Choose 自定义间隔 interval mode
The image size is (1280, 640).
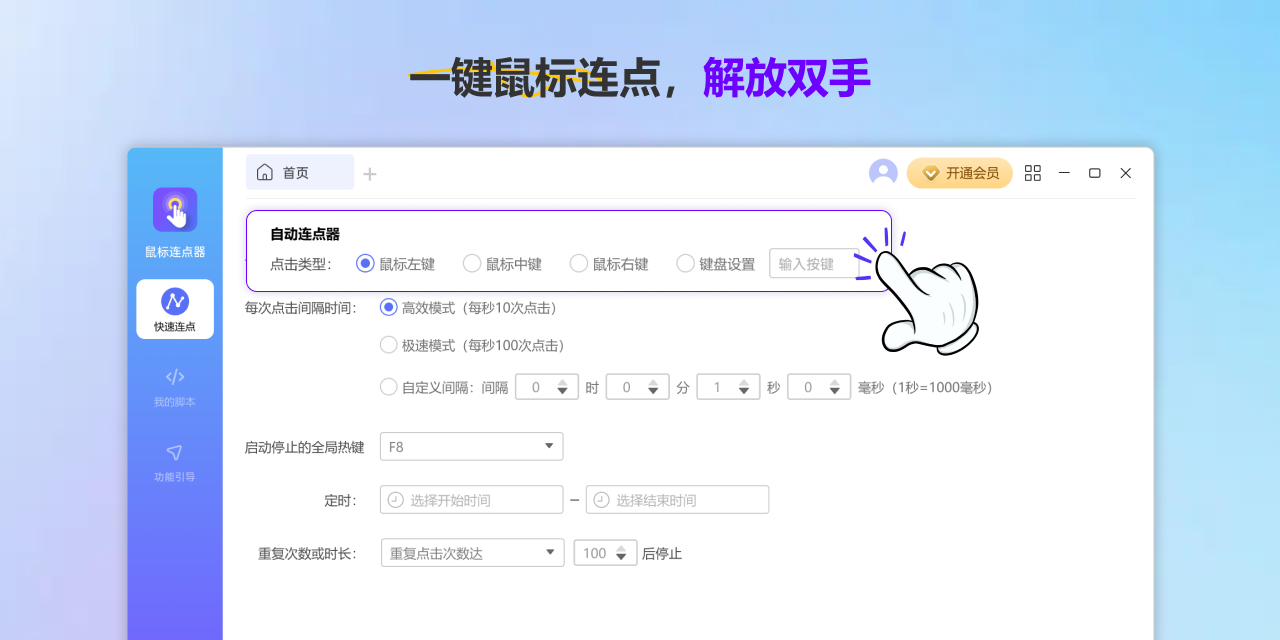(x=388, y=386)
